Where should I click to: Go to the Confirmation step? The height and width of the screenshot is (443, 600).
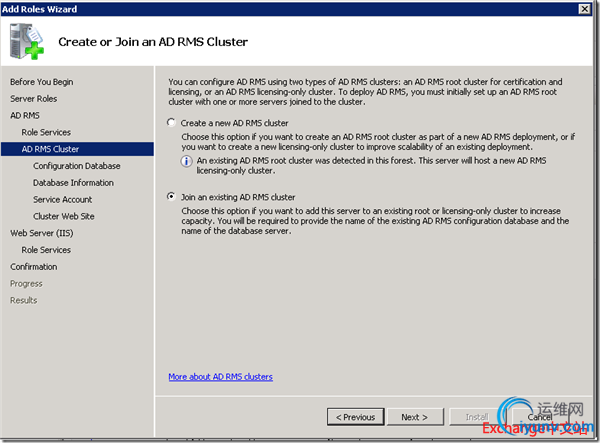[x=34, y=267]
